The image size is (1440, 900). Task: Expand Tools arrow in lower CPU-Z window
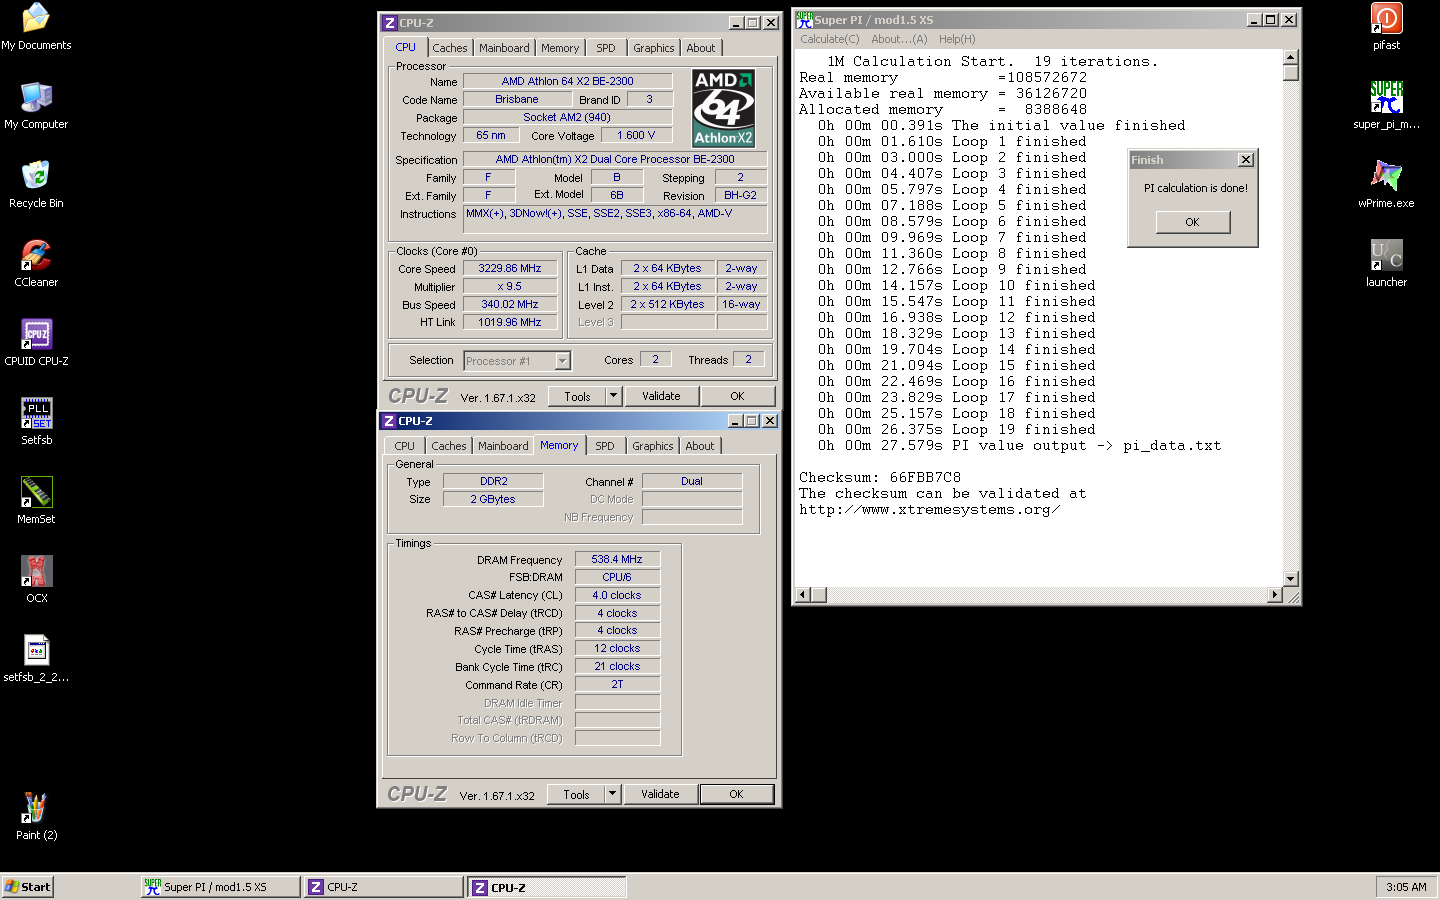[x=613, y=794]
